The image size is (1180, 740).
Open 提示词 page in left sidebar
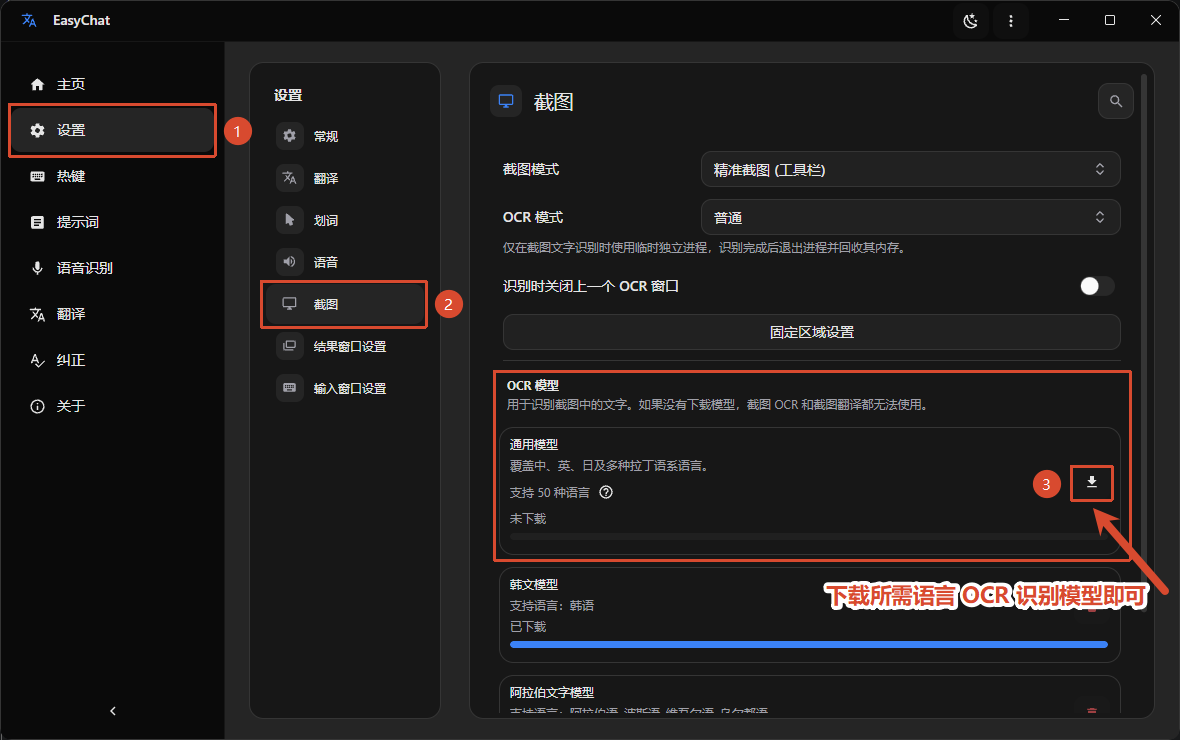point(113,222)
